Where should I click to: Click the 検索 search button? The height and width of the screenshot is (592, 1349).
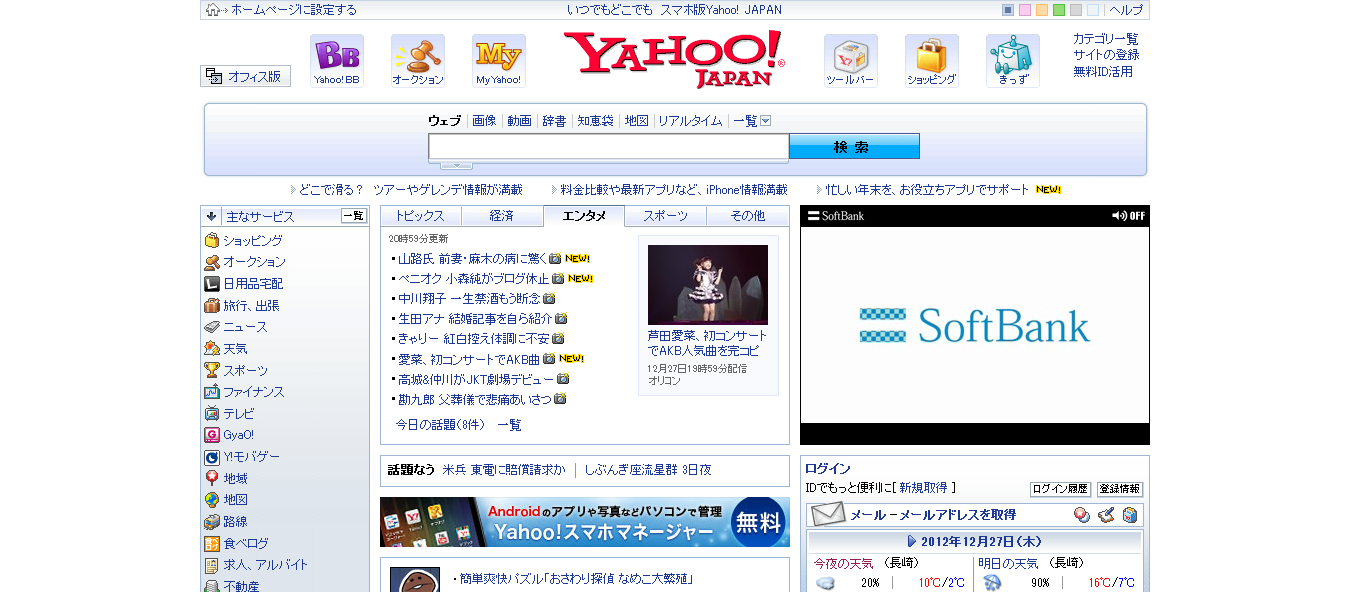point(854,147)
